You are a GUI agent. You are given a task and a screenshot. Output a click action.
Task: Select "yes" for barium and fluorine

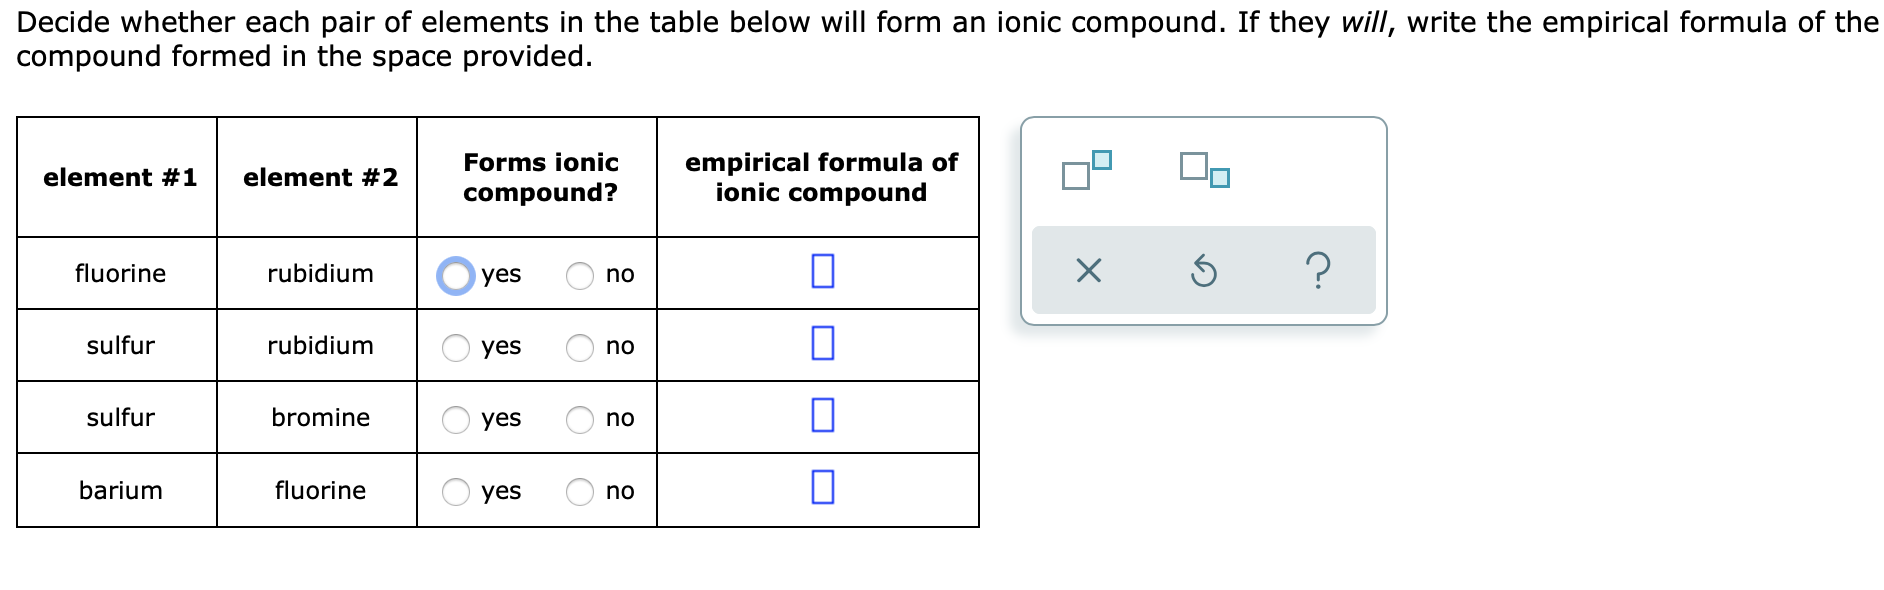(457, 491)
